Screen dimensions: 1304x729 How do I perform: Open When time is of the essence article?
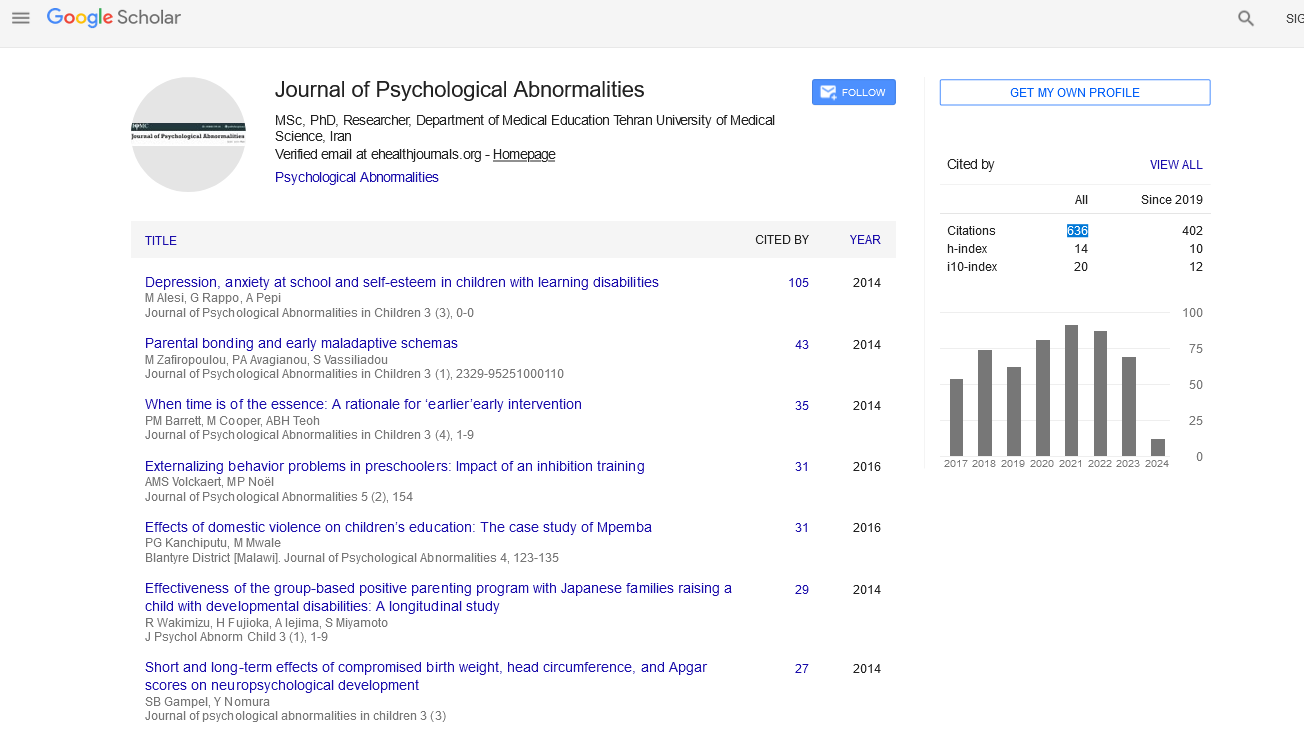363,404
